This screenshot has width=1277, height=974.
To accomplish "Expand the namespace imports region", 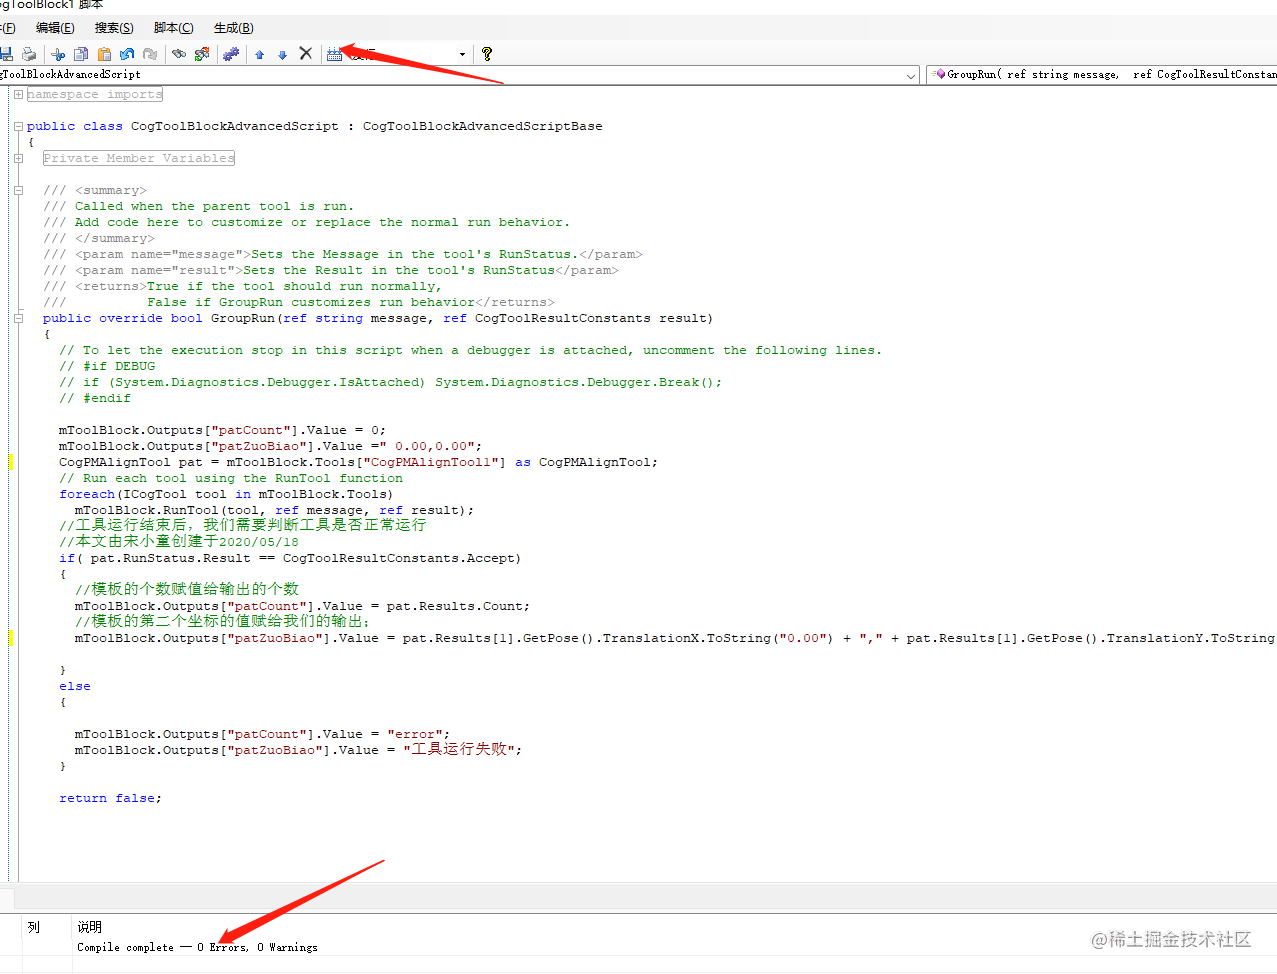I will [x=18, y=94].
